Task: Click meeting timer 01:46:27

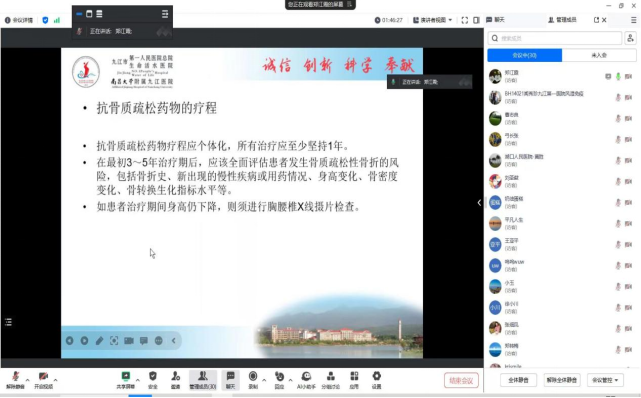Action: 389,20
